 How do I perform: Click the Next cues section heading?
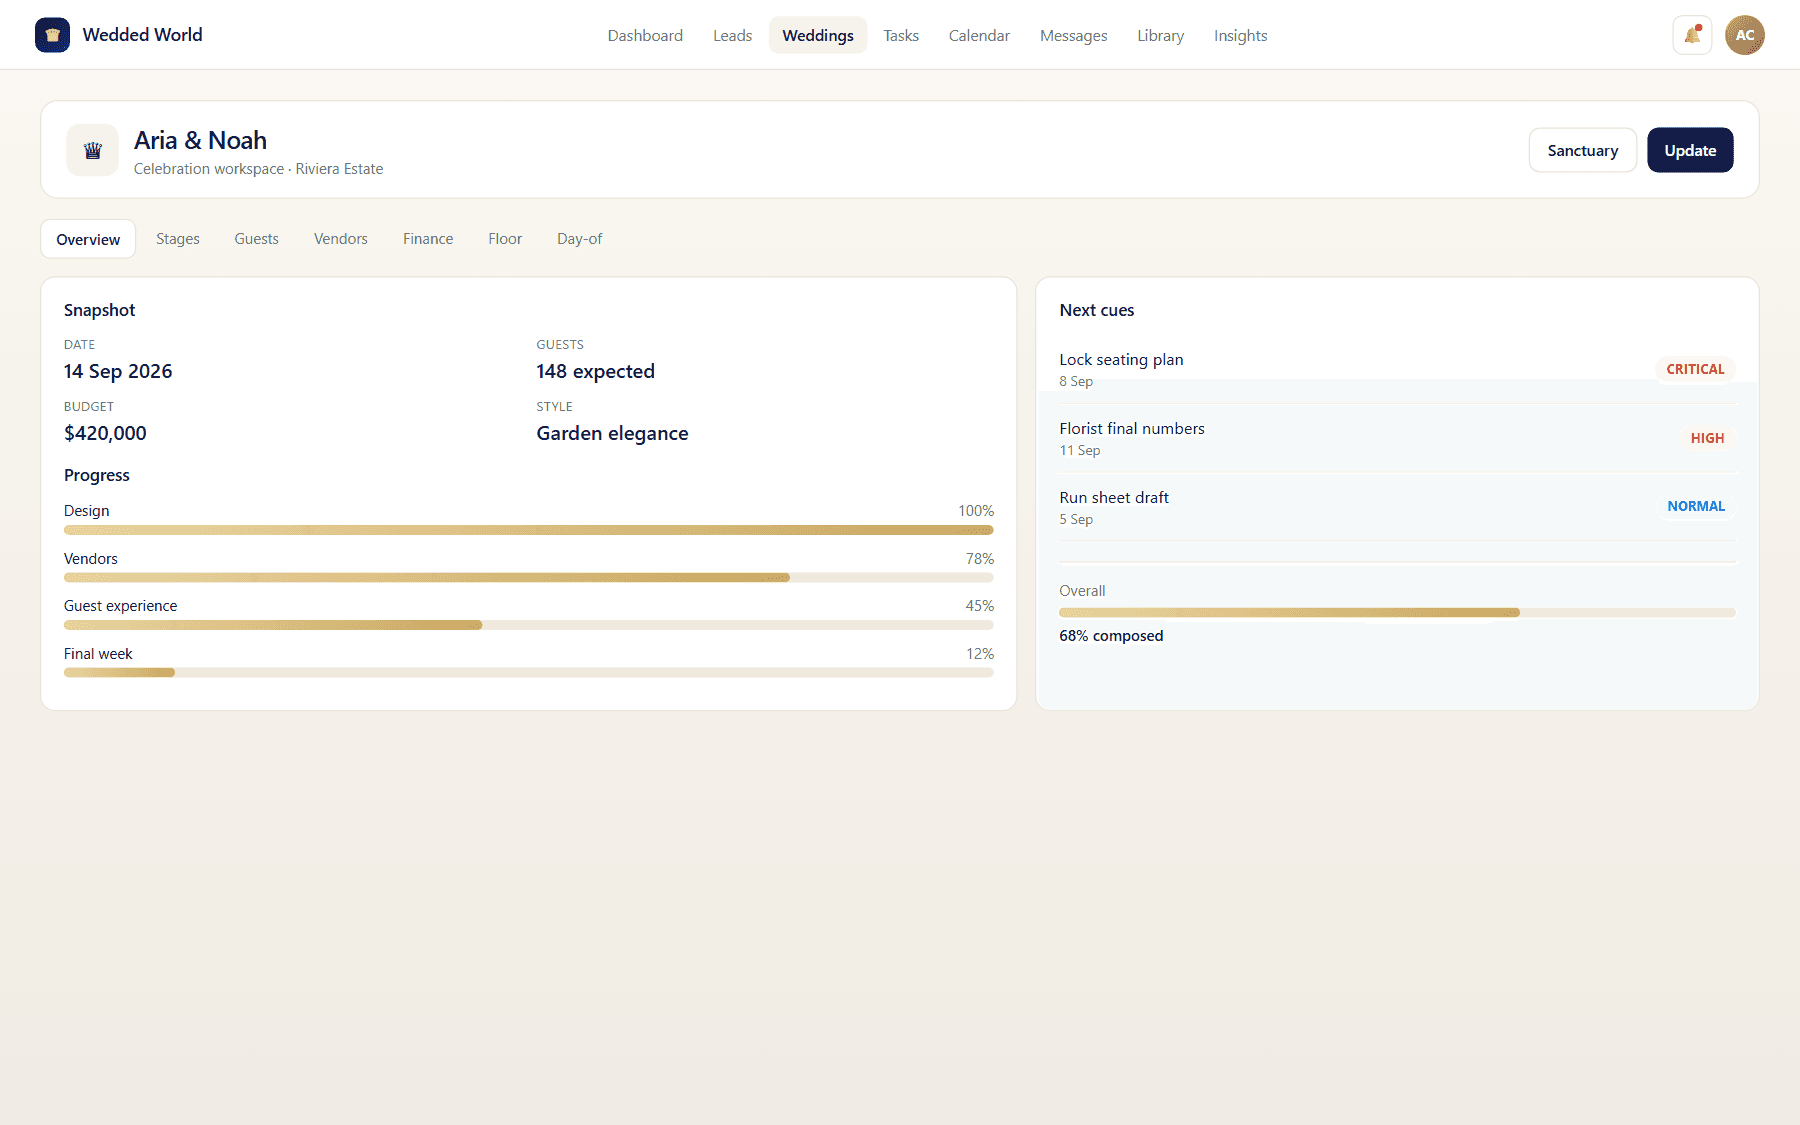1096,310
